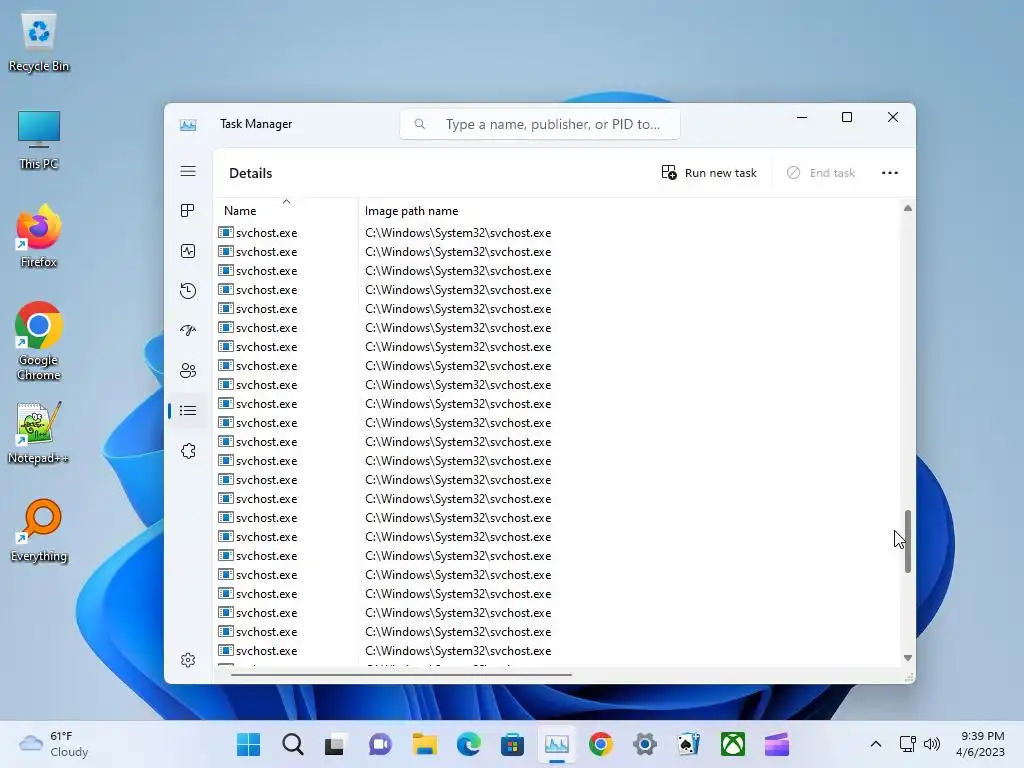
Task: Launch Chrome from the taskbar
Action: click(601, 744)
